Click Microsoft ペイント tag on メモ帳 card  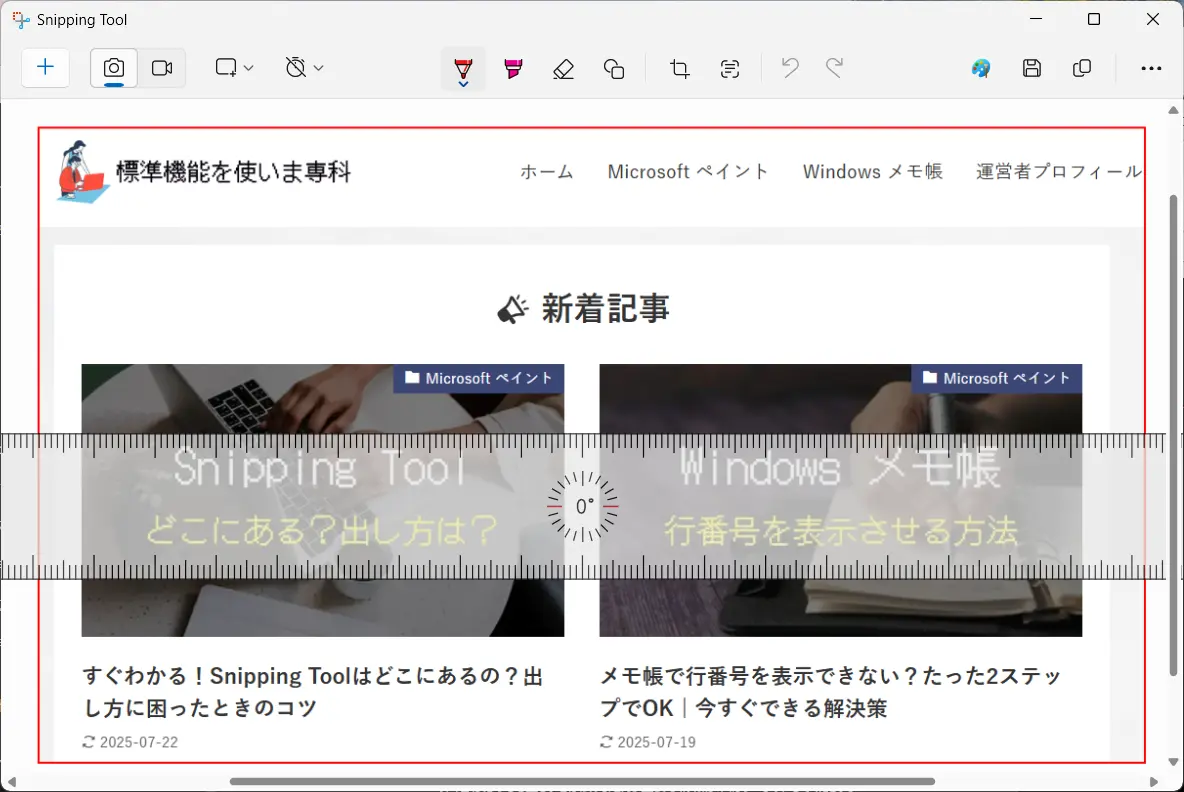[997, 378]
